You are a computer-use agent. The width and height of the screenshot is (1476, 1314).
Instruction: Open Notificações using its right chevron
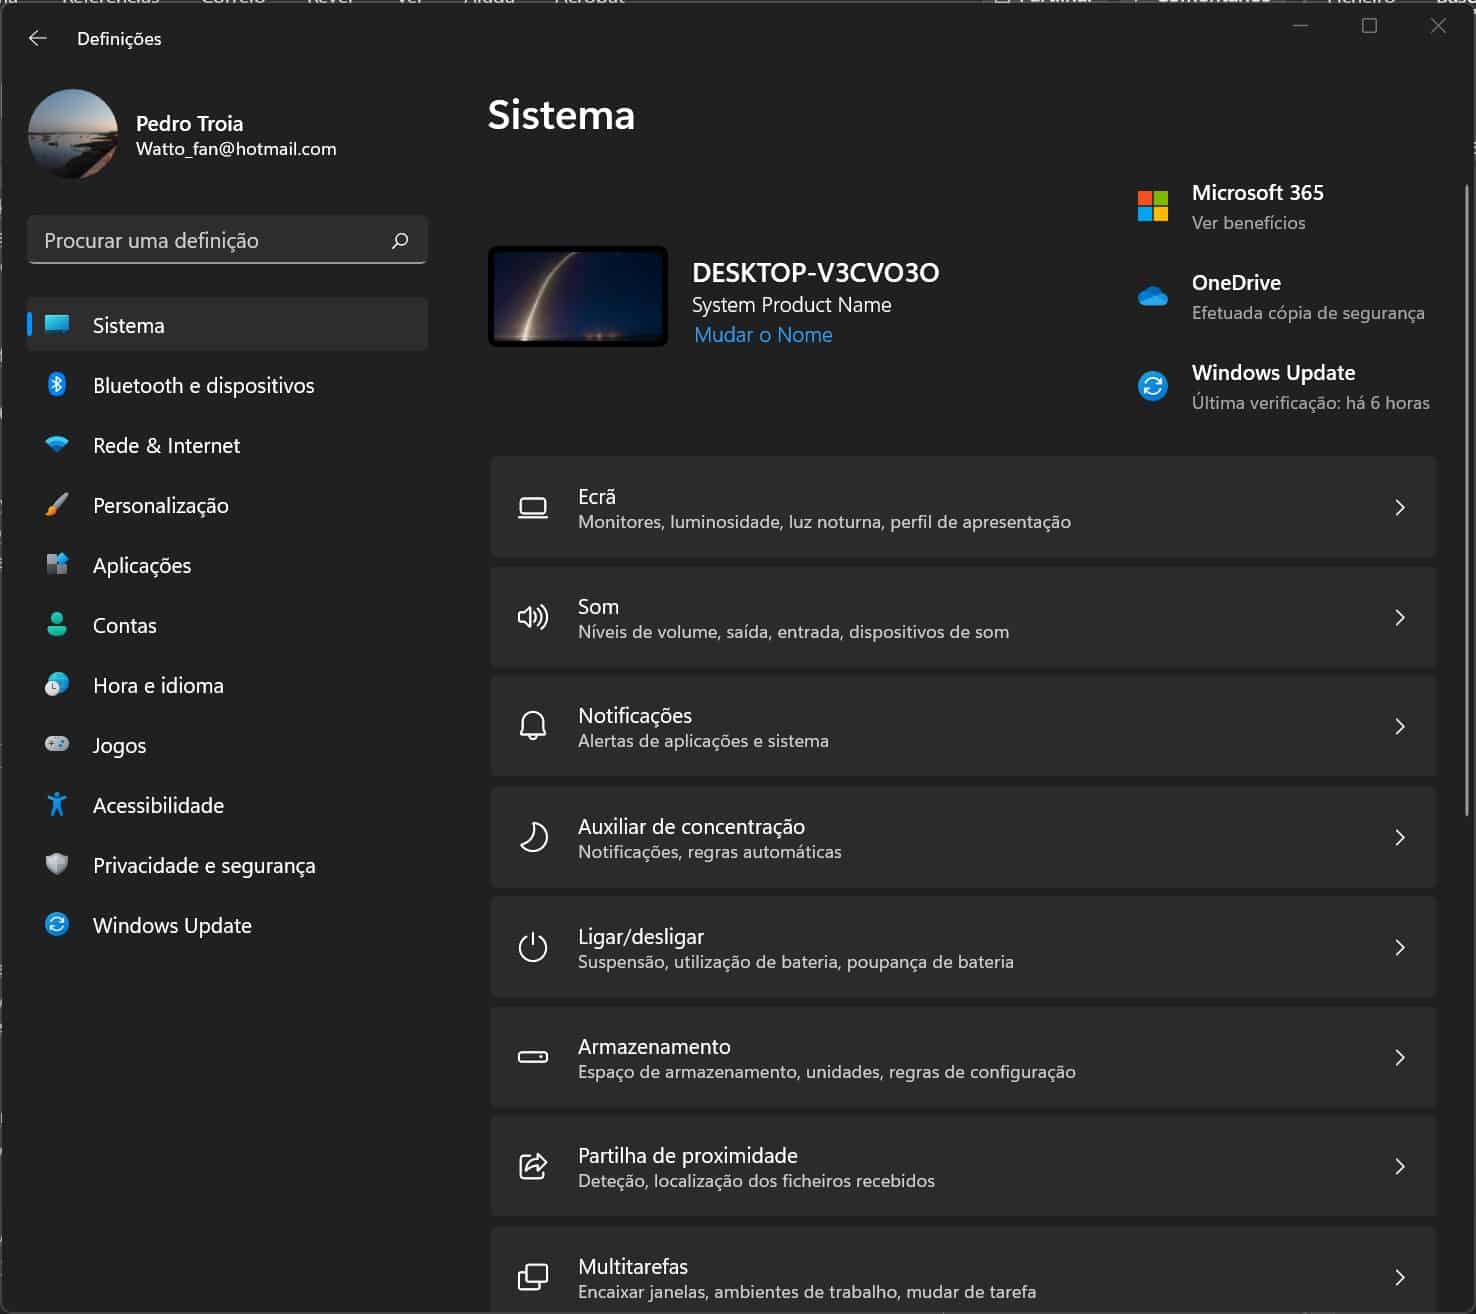tap(1400, 726)
